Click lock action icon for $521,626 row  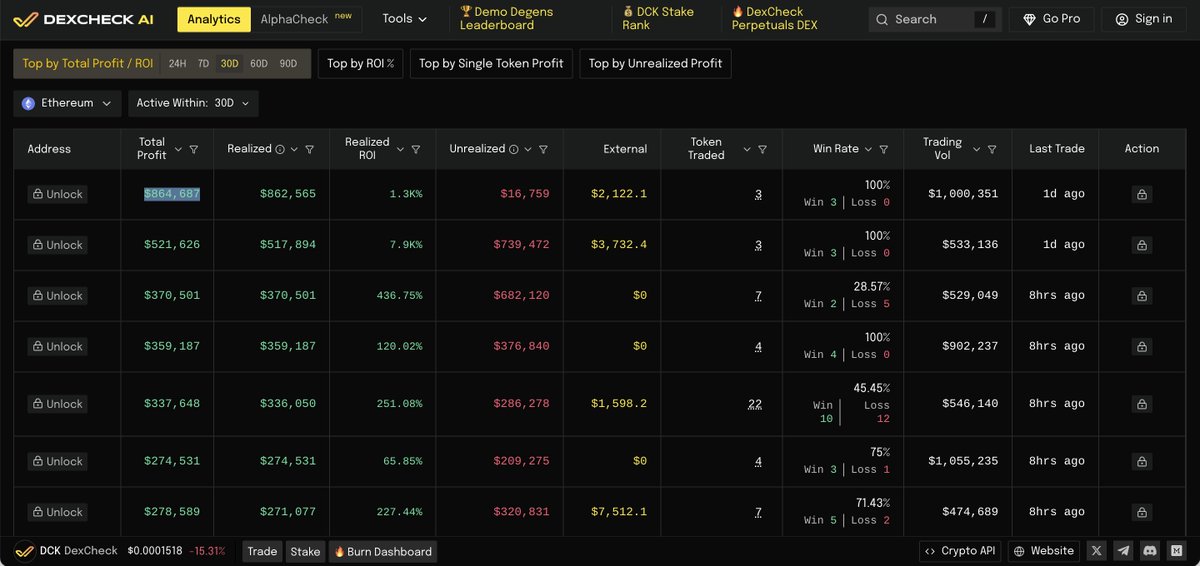point(1141,245)
